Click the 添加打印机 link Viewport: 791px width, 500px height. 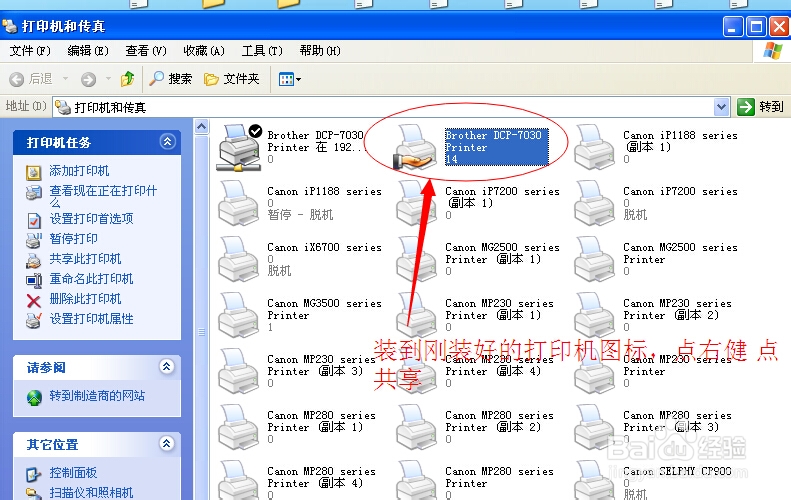(79, 171)
